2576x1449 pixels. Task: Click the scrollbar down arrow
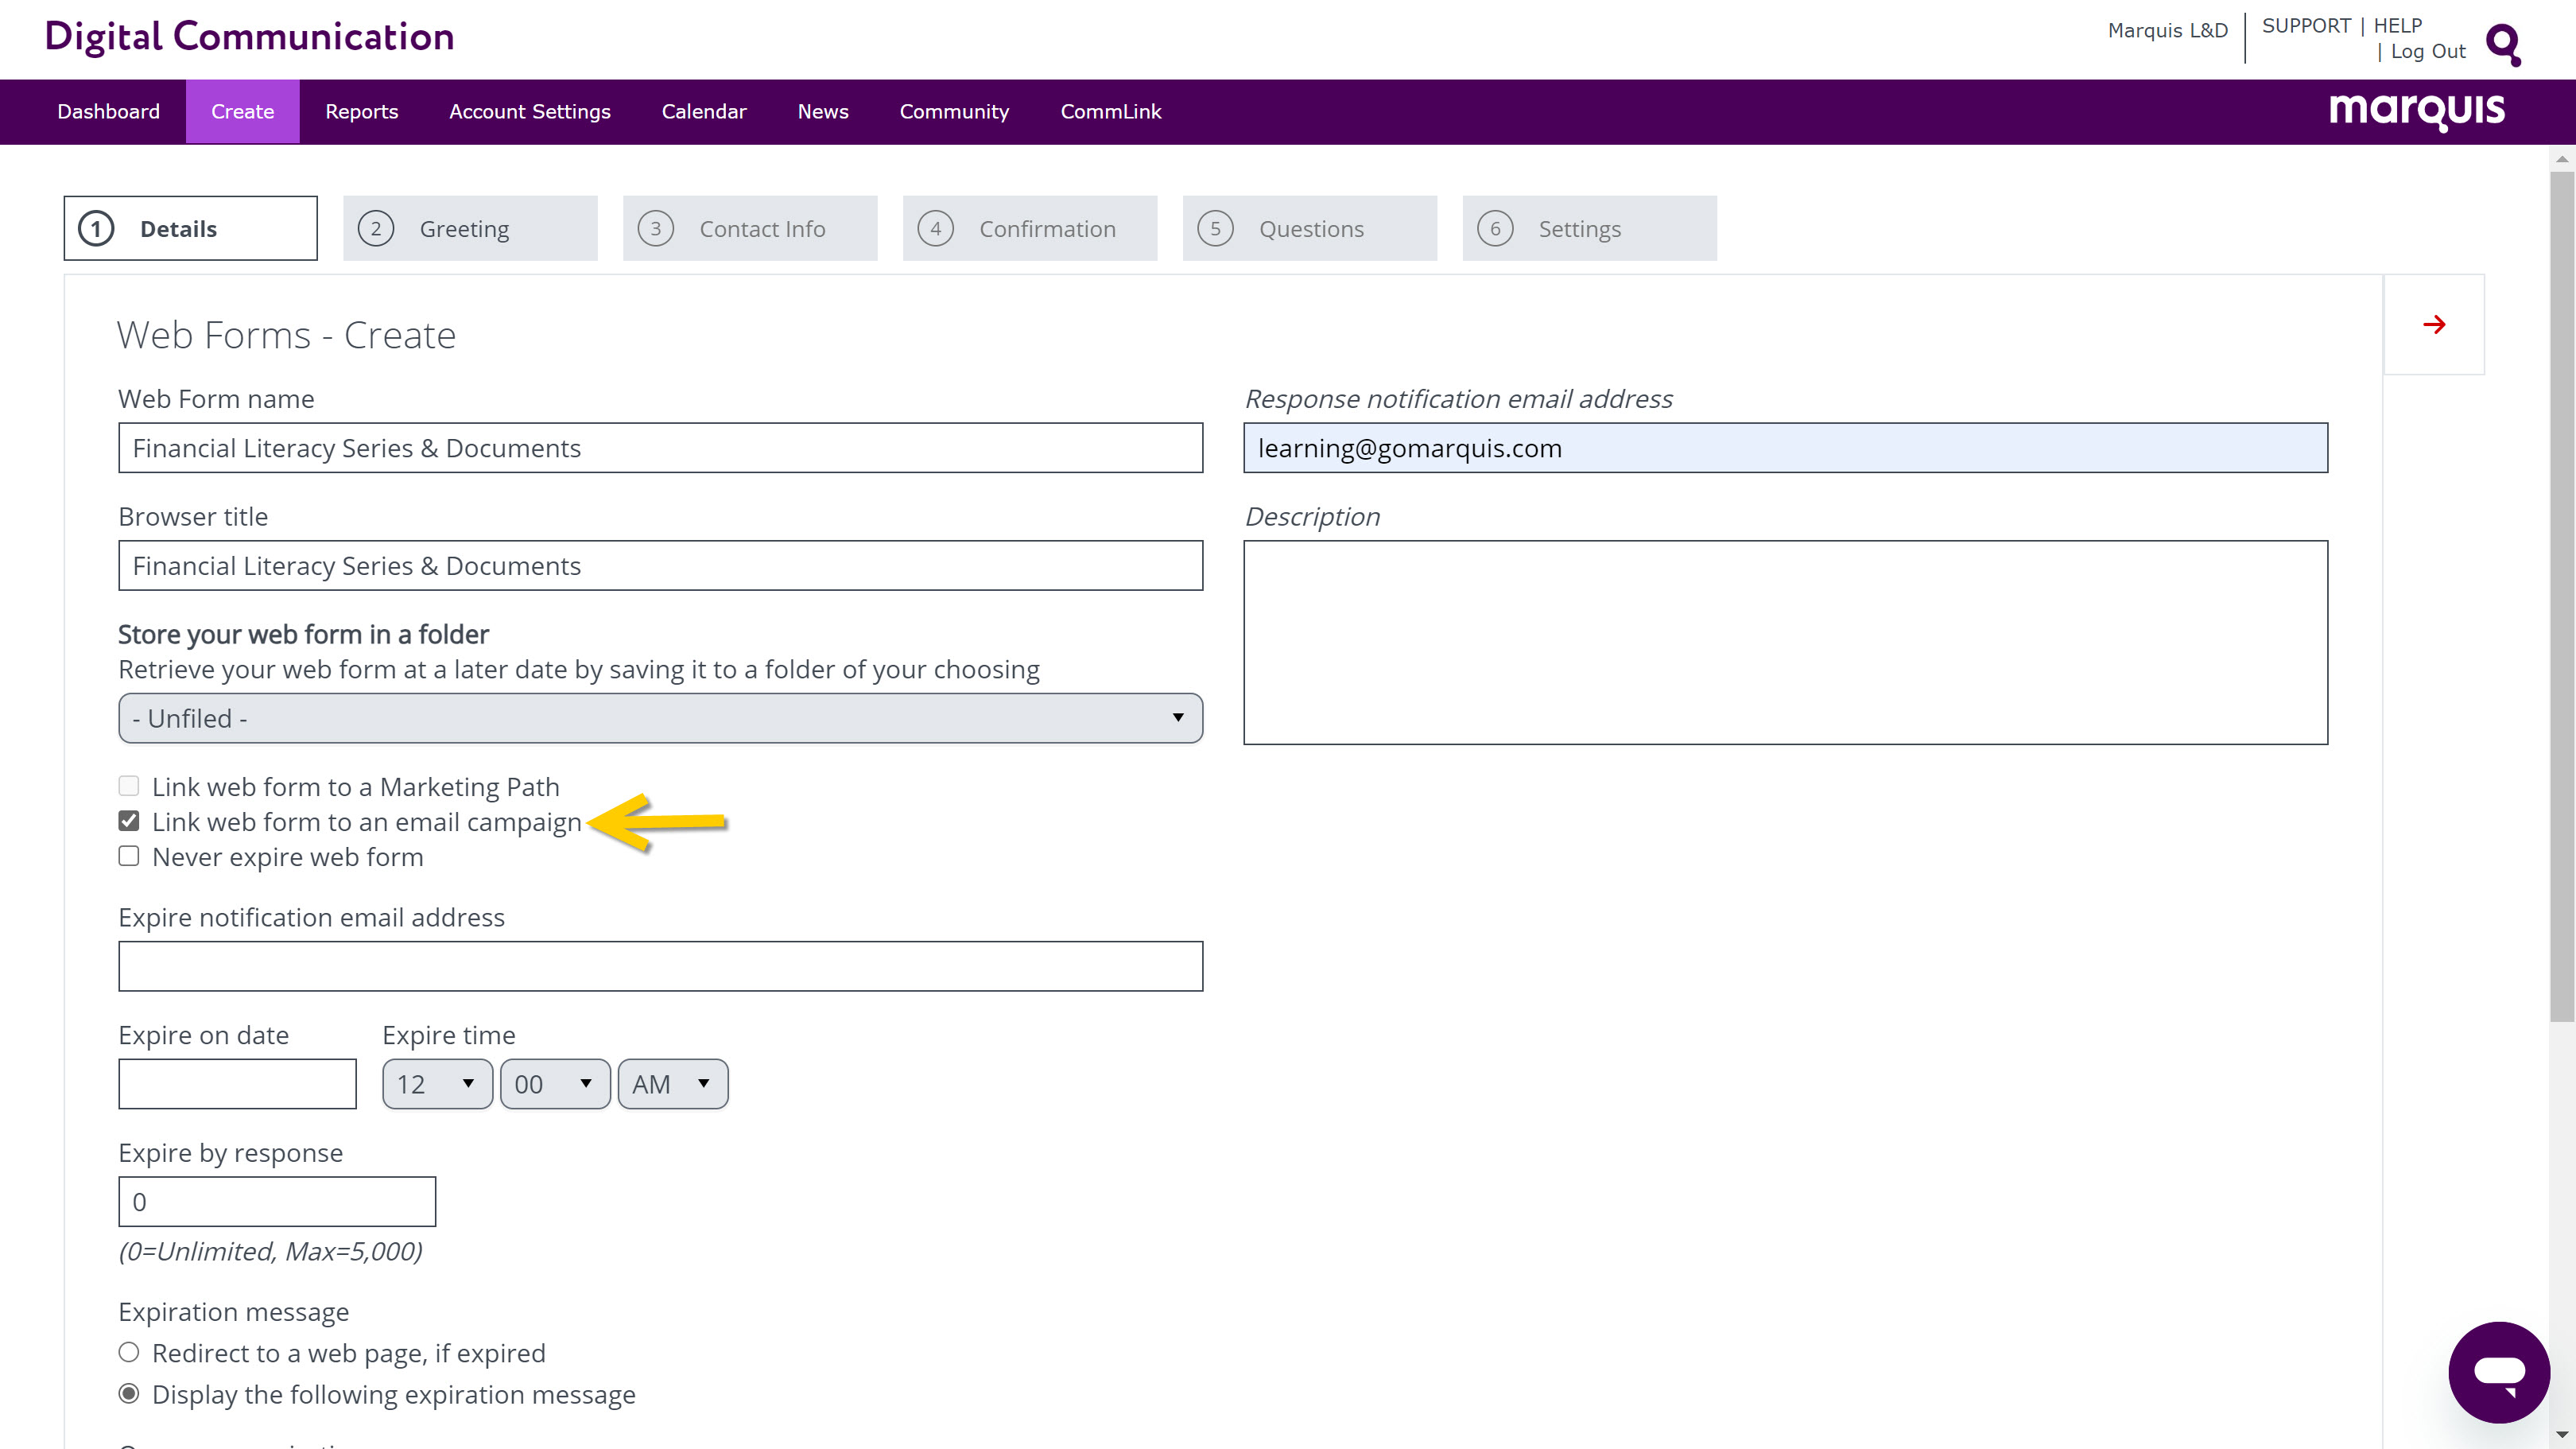point(2562,1436)
